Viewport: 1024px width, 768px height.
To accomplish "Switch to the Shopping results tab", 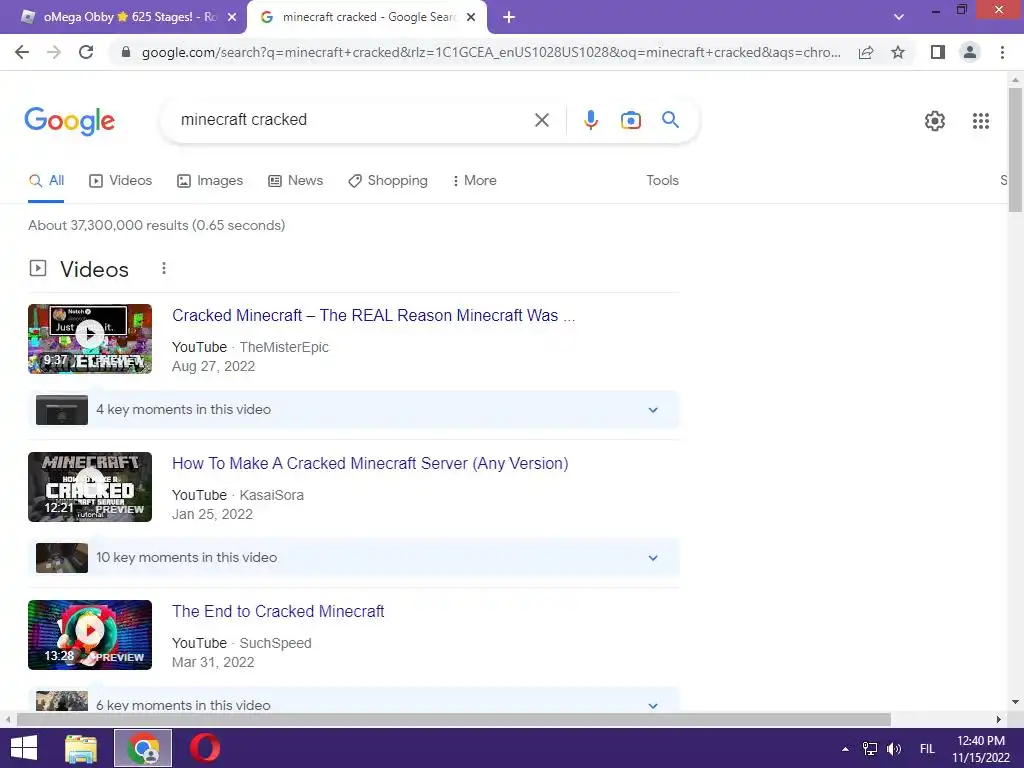I will pos(388,181).
